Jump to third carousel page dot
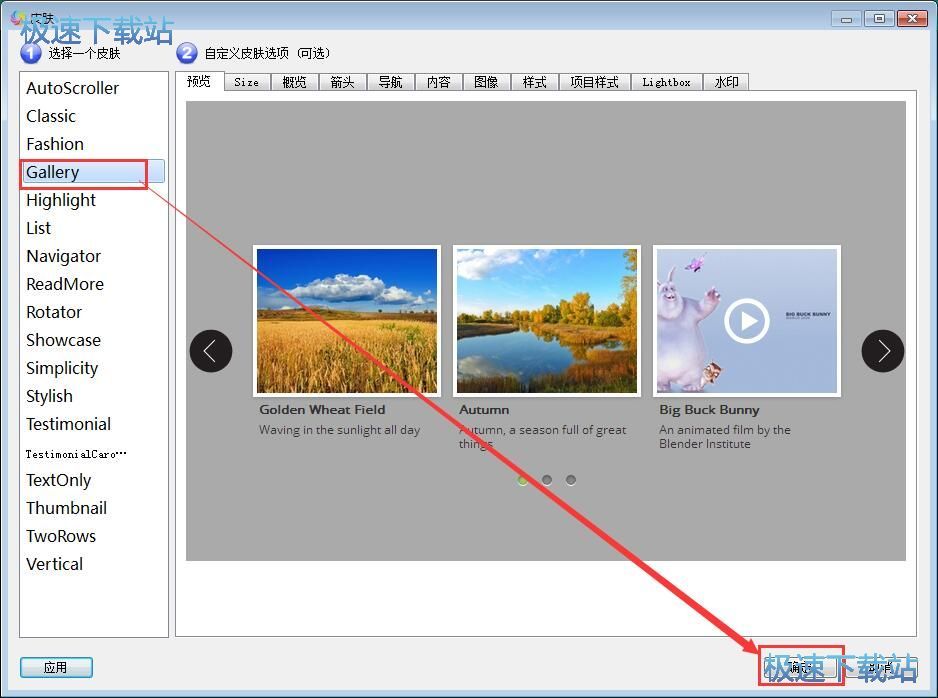This screenshot has width=938, height=698. [x=571, y=480]
